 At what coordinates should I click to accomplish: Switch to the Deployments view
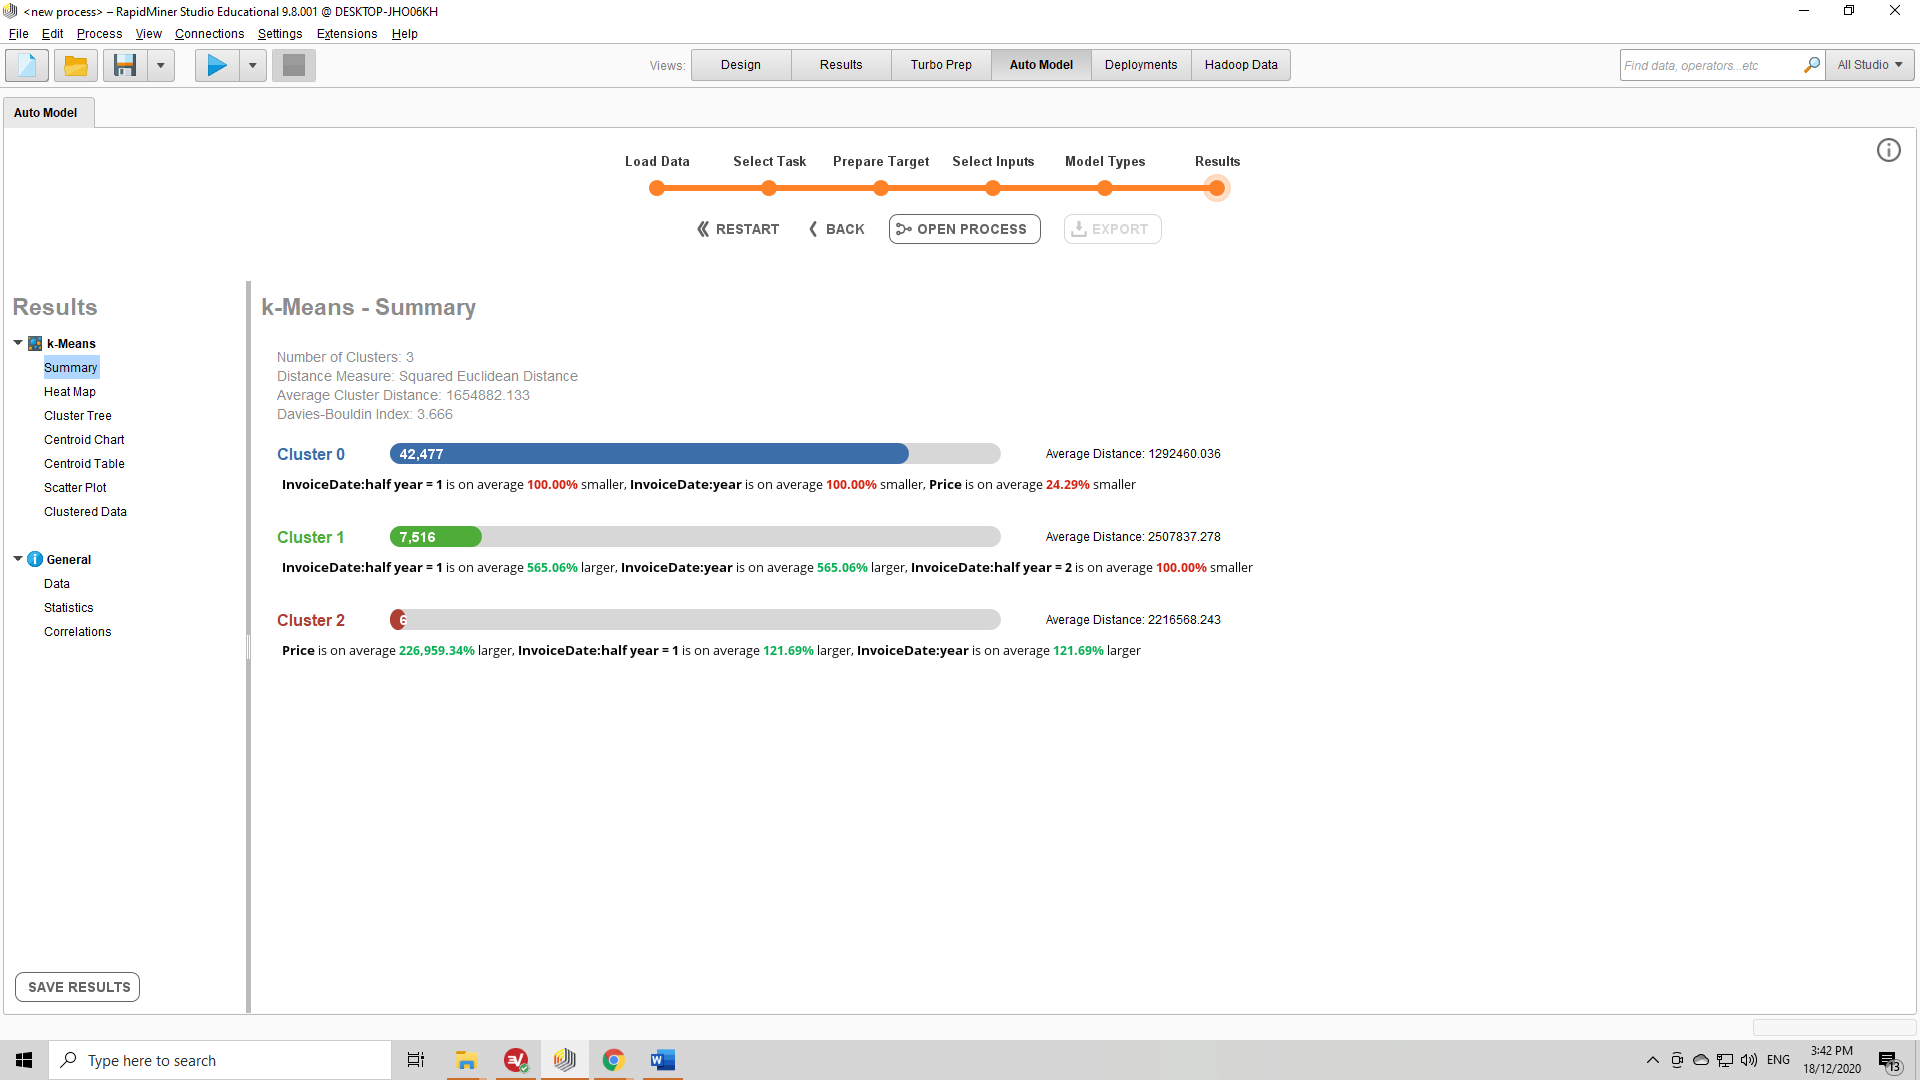[1141, 65]
